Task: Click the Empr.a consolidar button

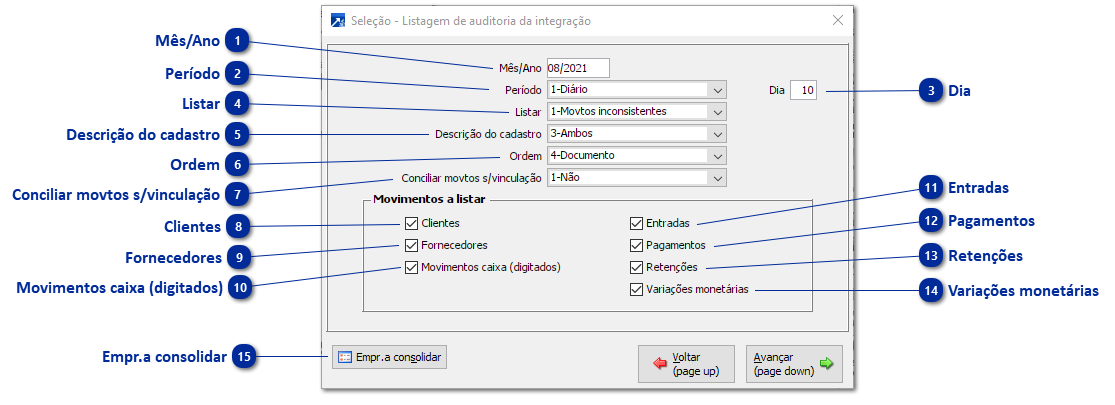Action: pos(390,357)
